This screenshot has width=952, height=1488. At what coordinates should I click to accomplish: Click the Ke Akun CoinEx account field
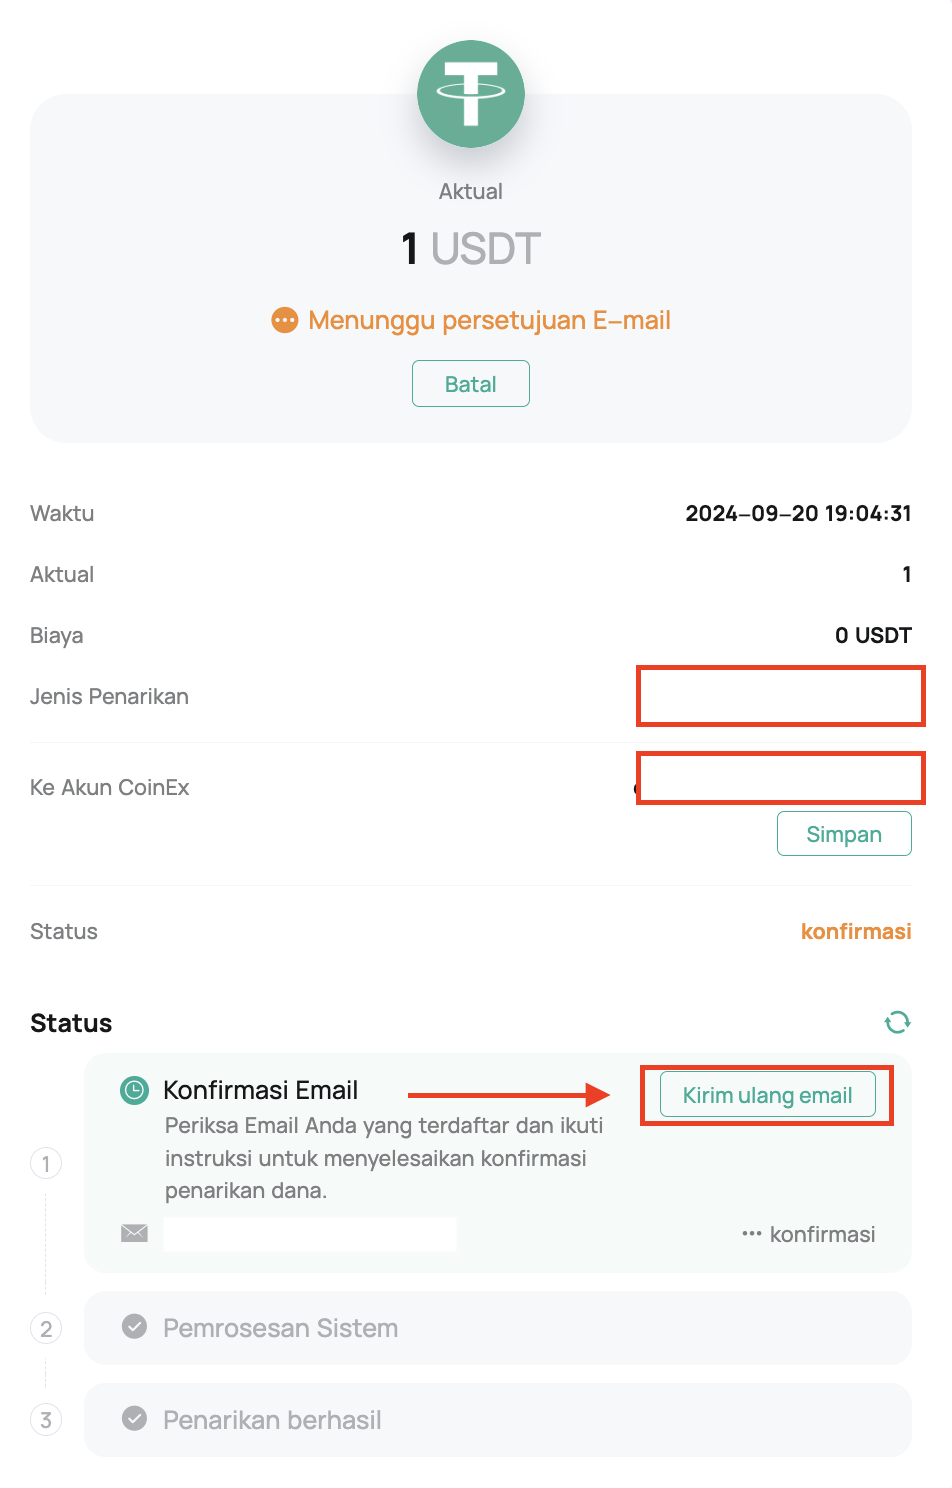click(781, 778)
